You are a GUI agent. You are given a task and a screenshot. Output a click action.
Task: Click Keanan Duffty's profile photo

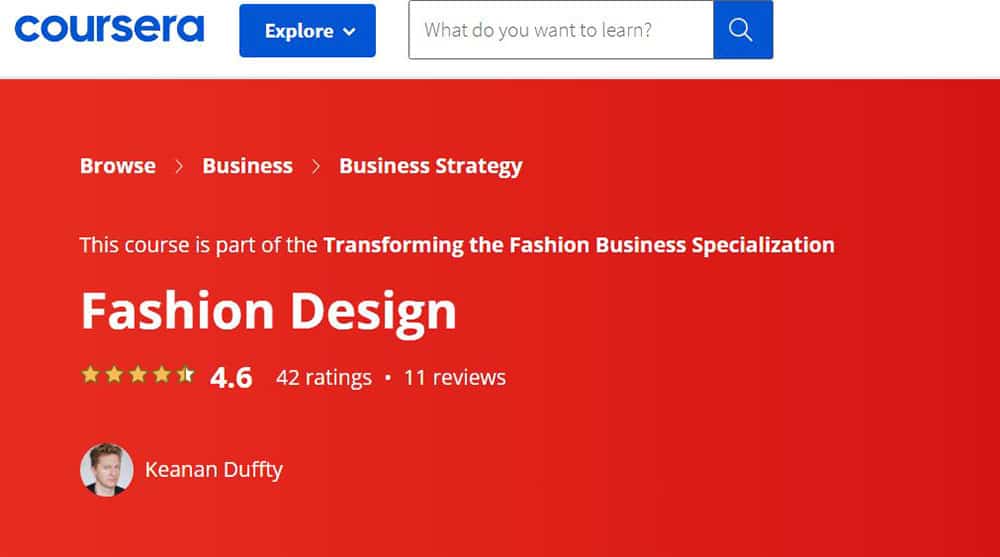point(107,470)
